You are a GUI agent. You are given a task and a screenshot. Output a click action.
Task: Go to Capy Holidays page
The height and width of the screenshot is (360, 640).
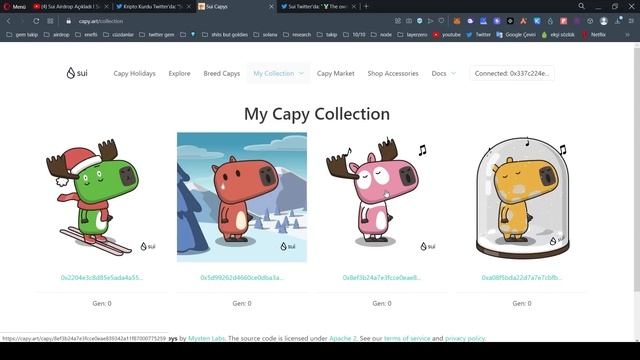click(x=134, y=73)
